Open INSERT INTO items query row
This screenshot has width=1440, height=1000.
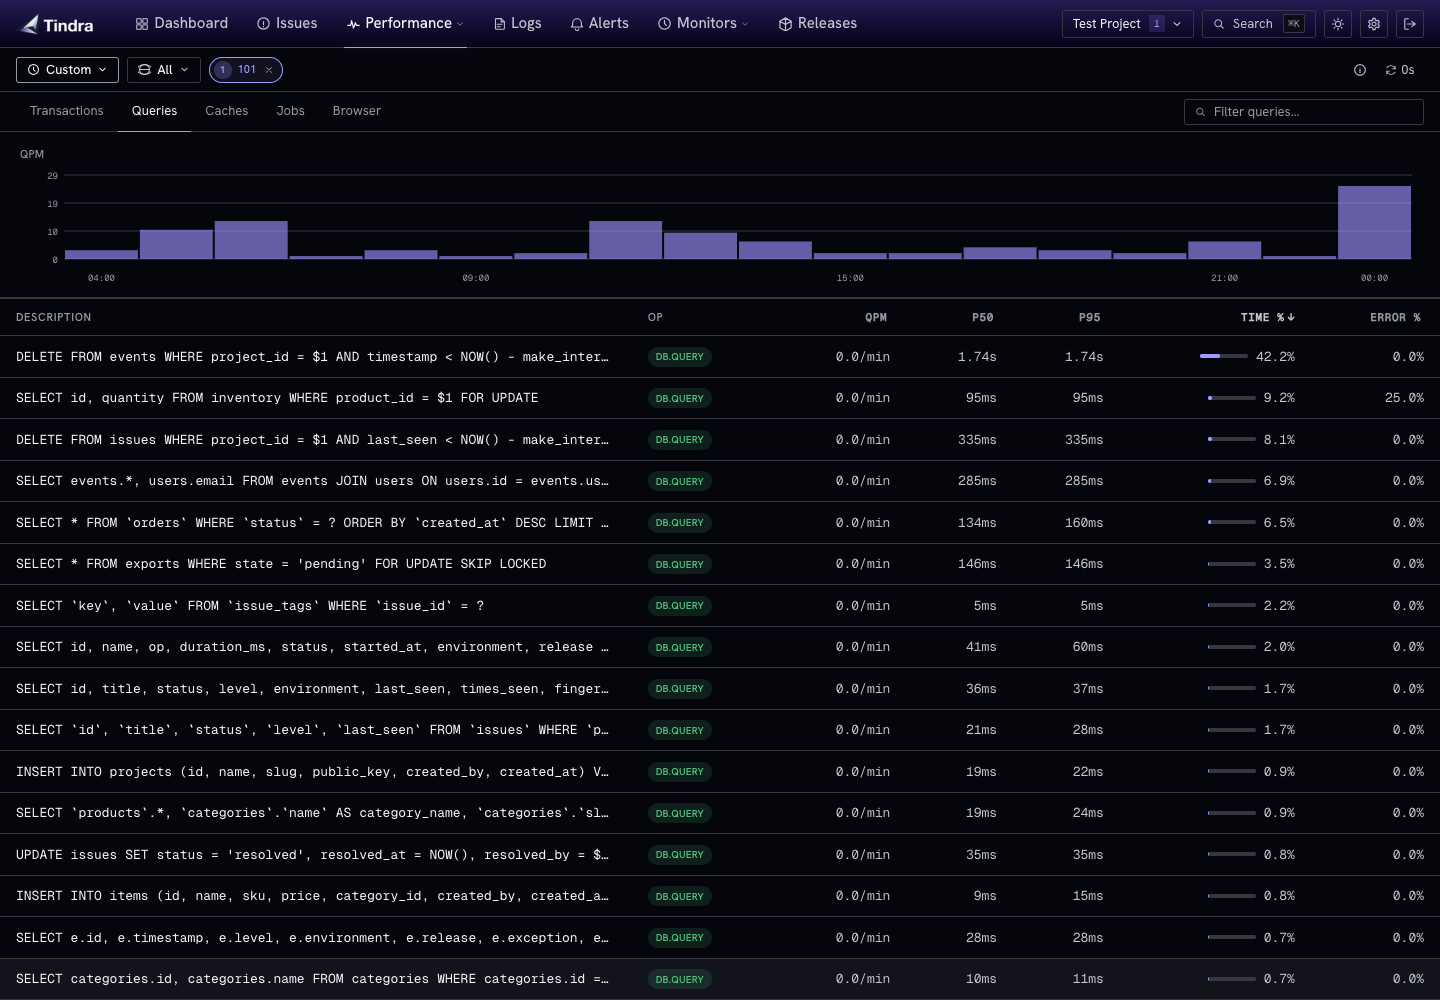coord(720,896)
